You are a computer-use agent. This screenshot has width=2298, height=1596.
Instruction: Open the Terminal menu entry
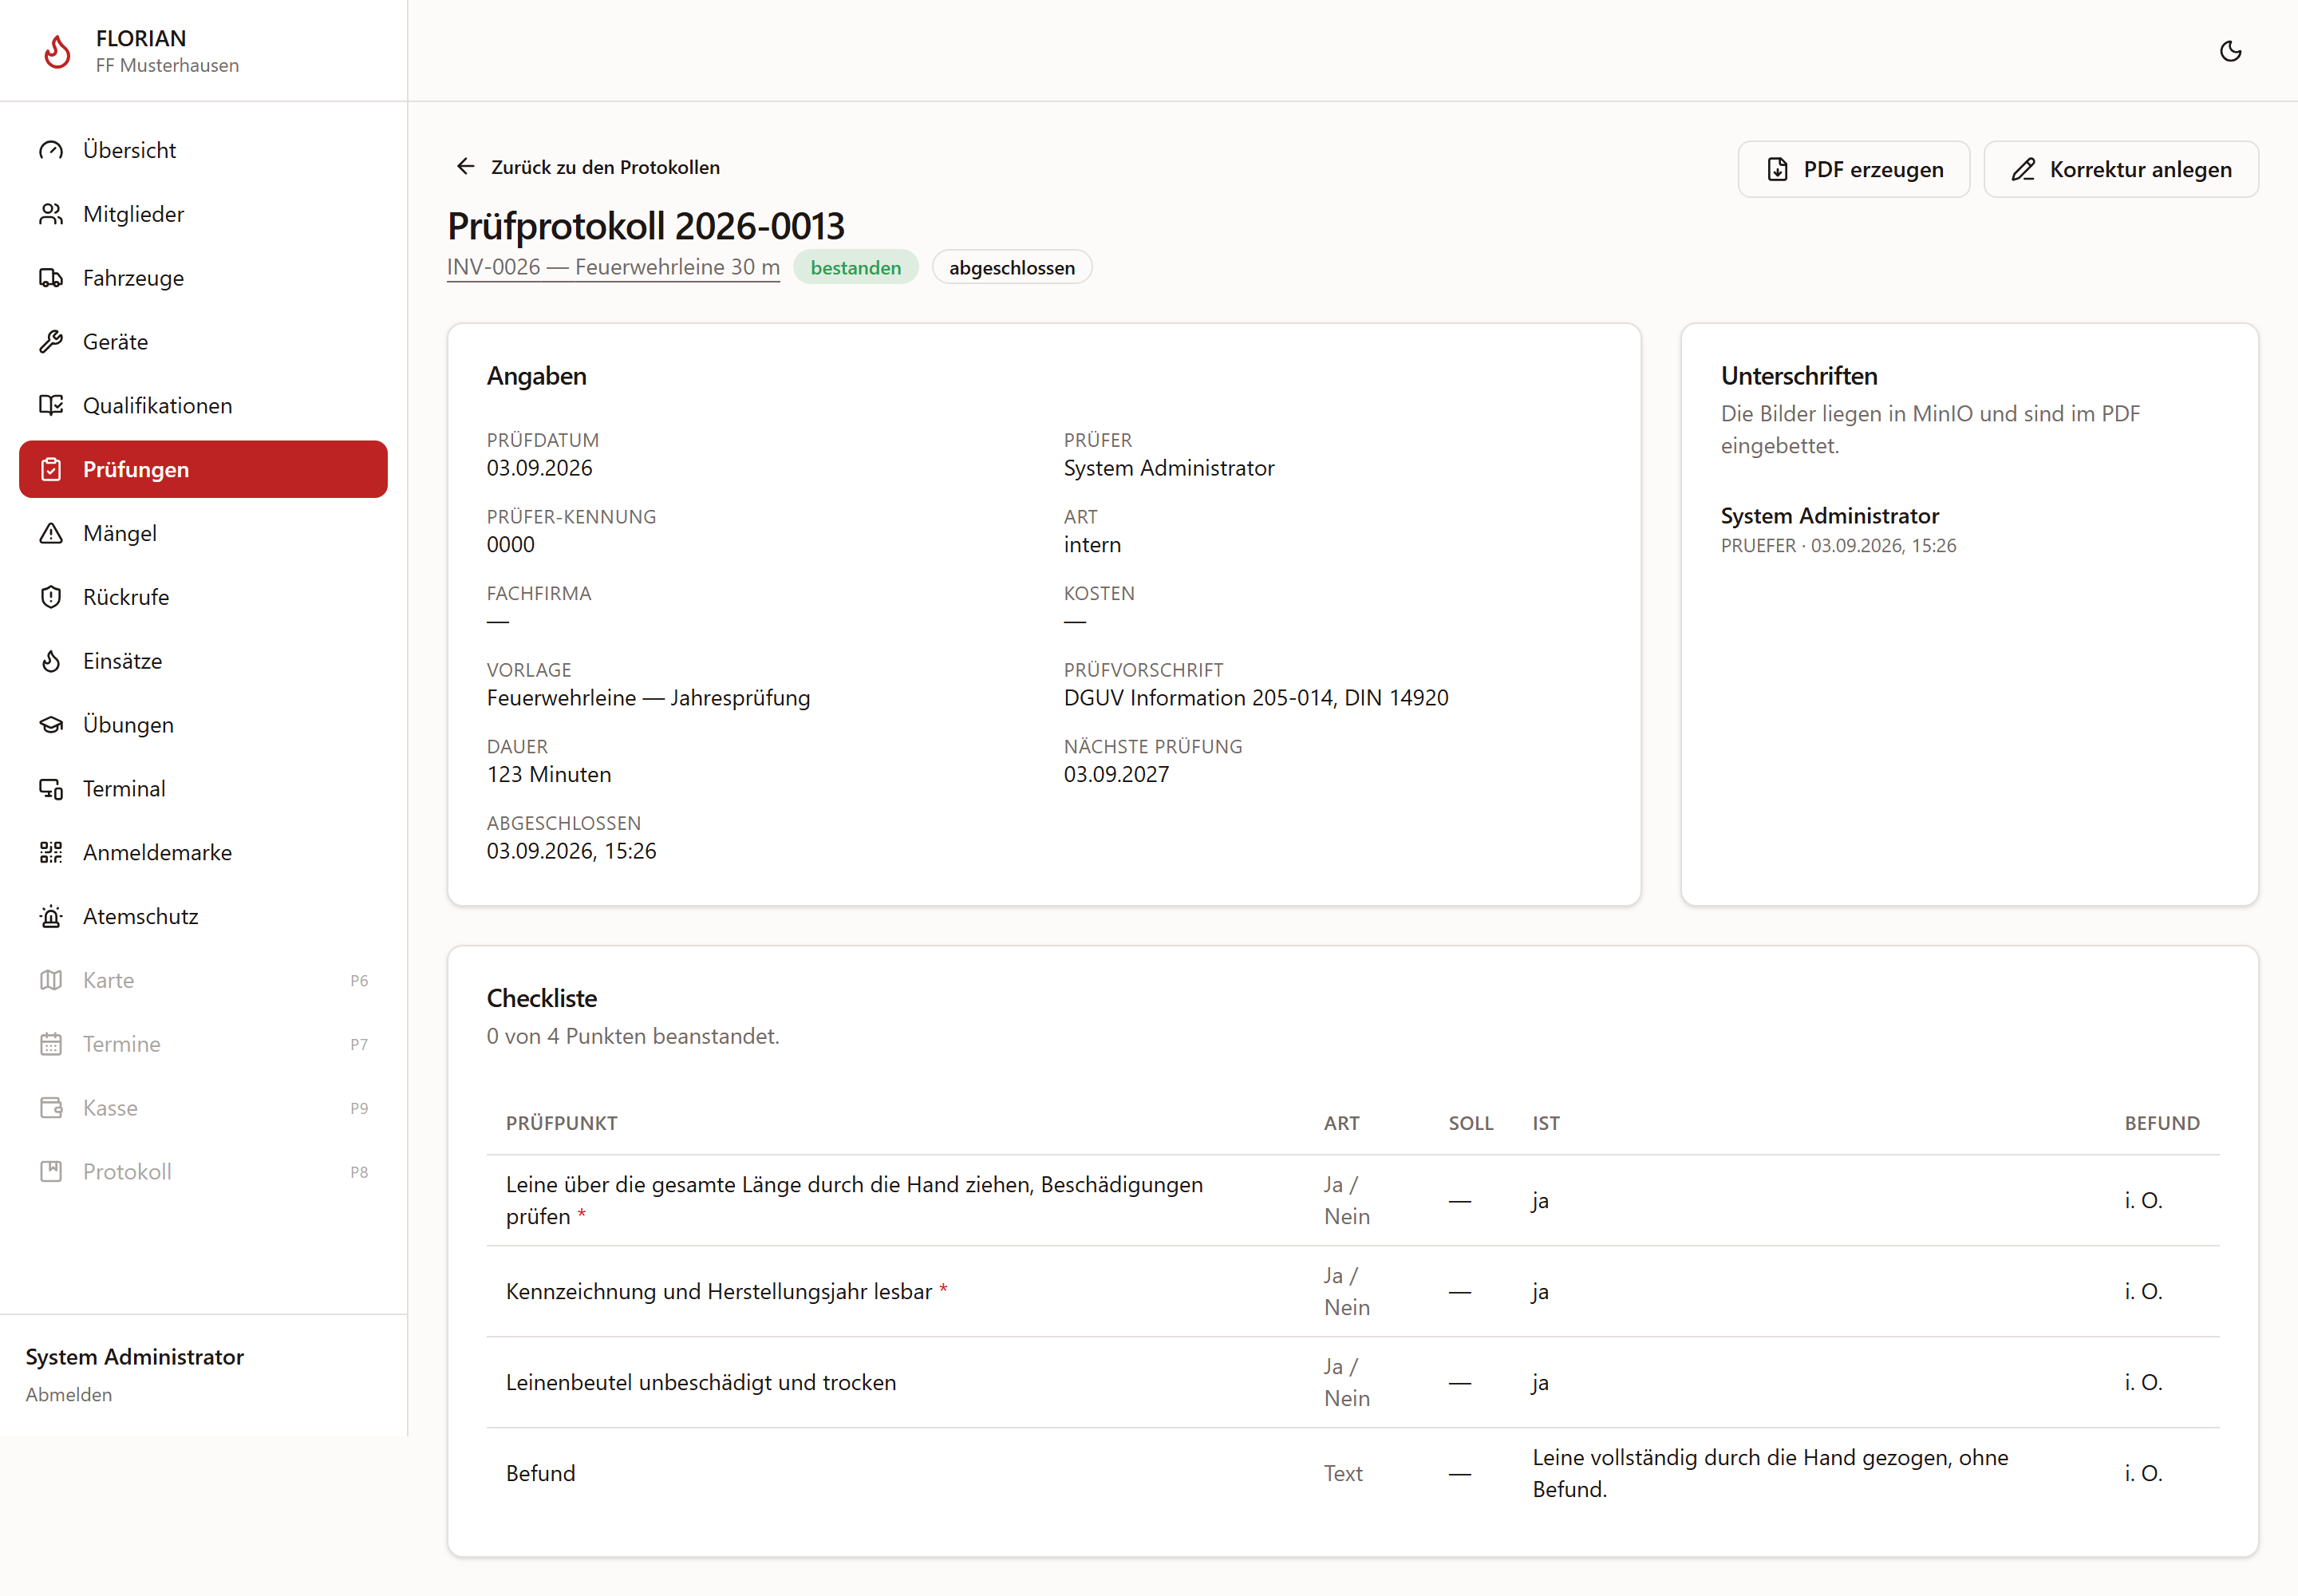(203, 789)
